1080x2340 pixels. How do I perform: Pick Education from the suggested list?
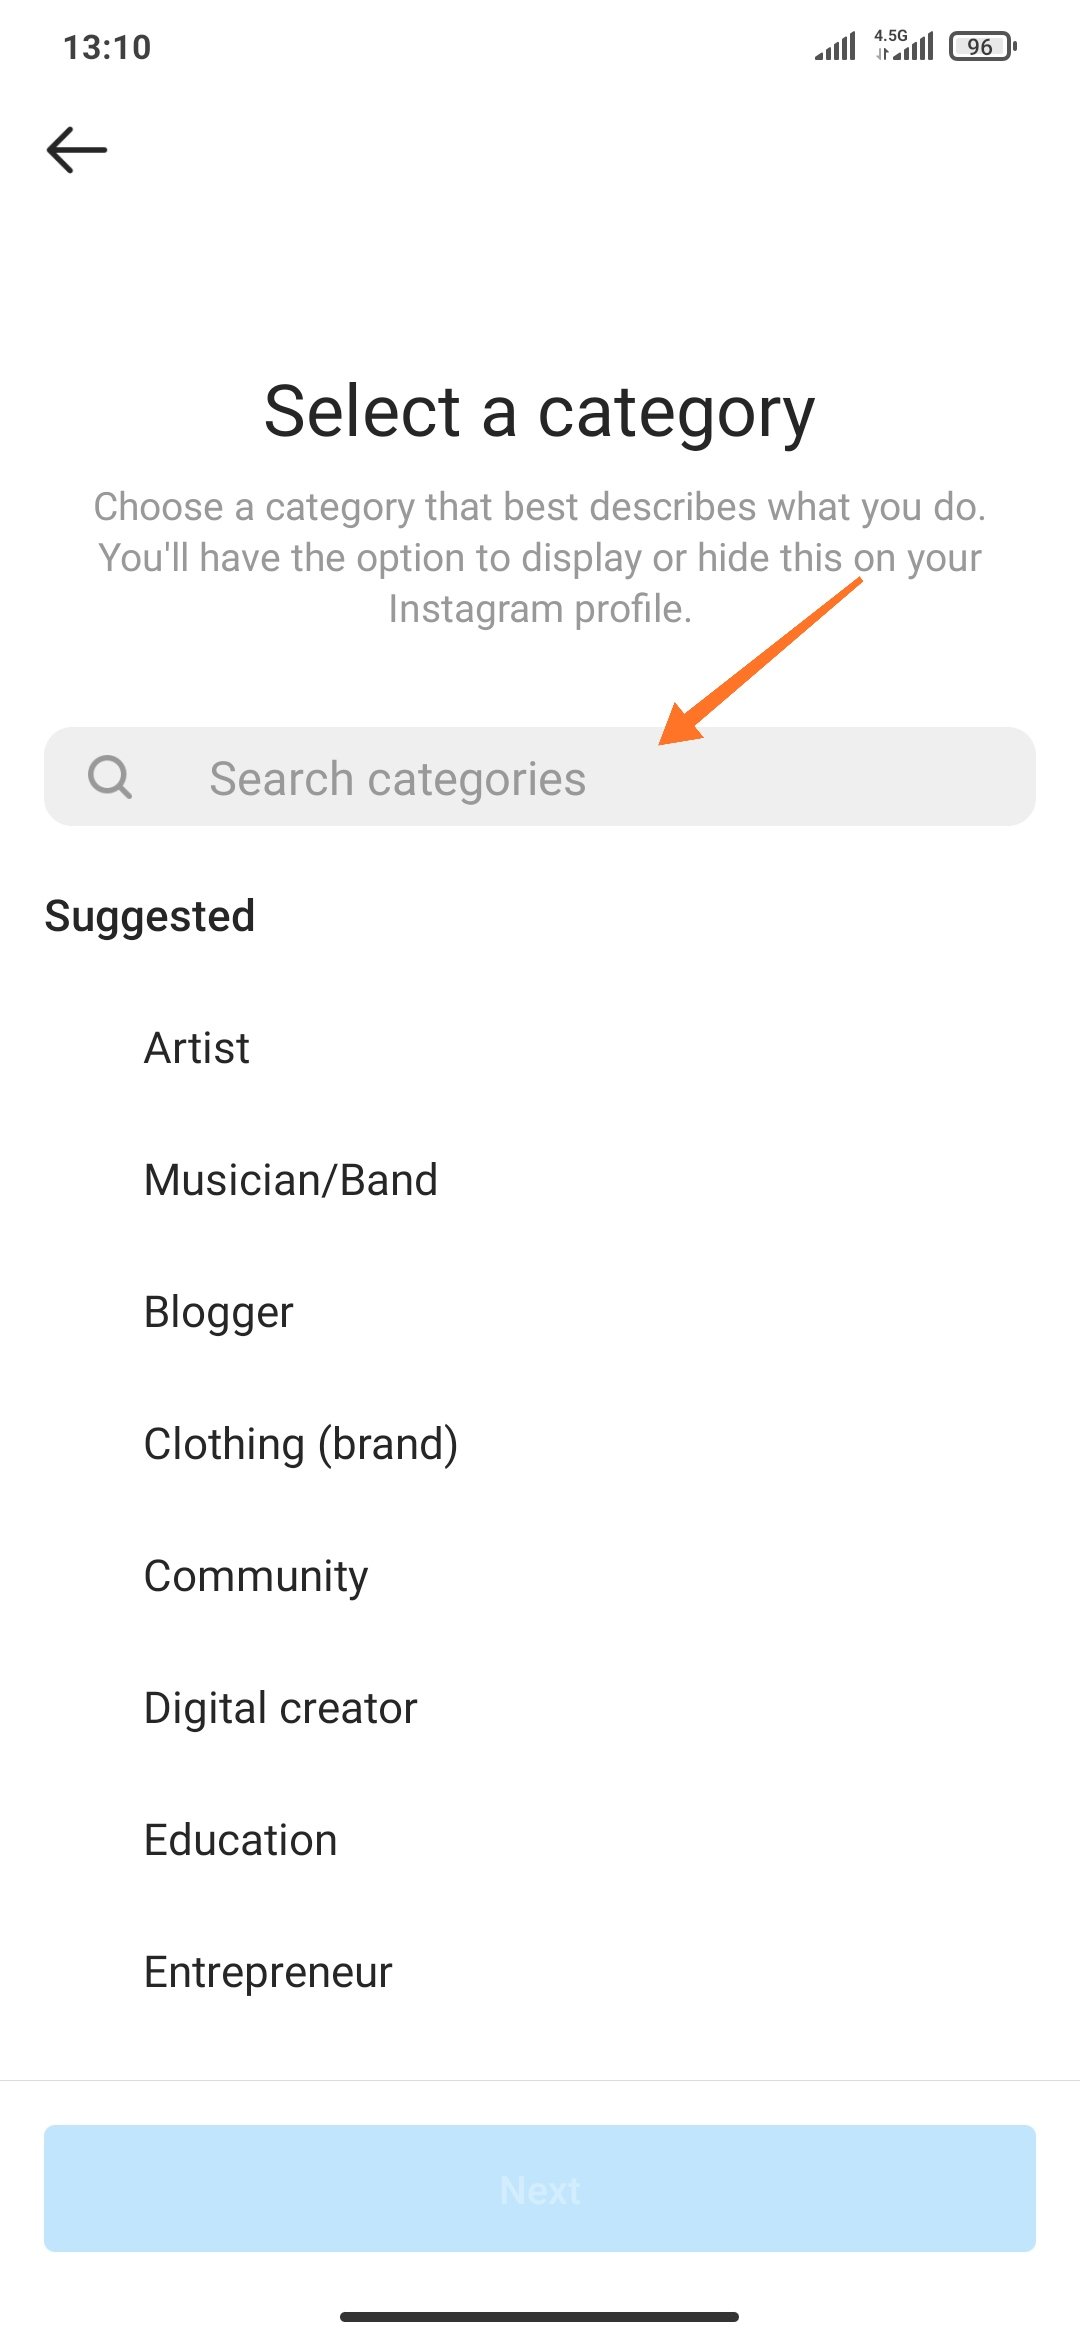click(241, 1840)
